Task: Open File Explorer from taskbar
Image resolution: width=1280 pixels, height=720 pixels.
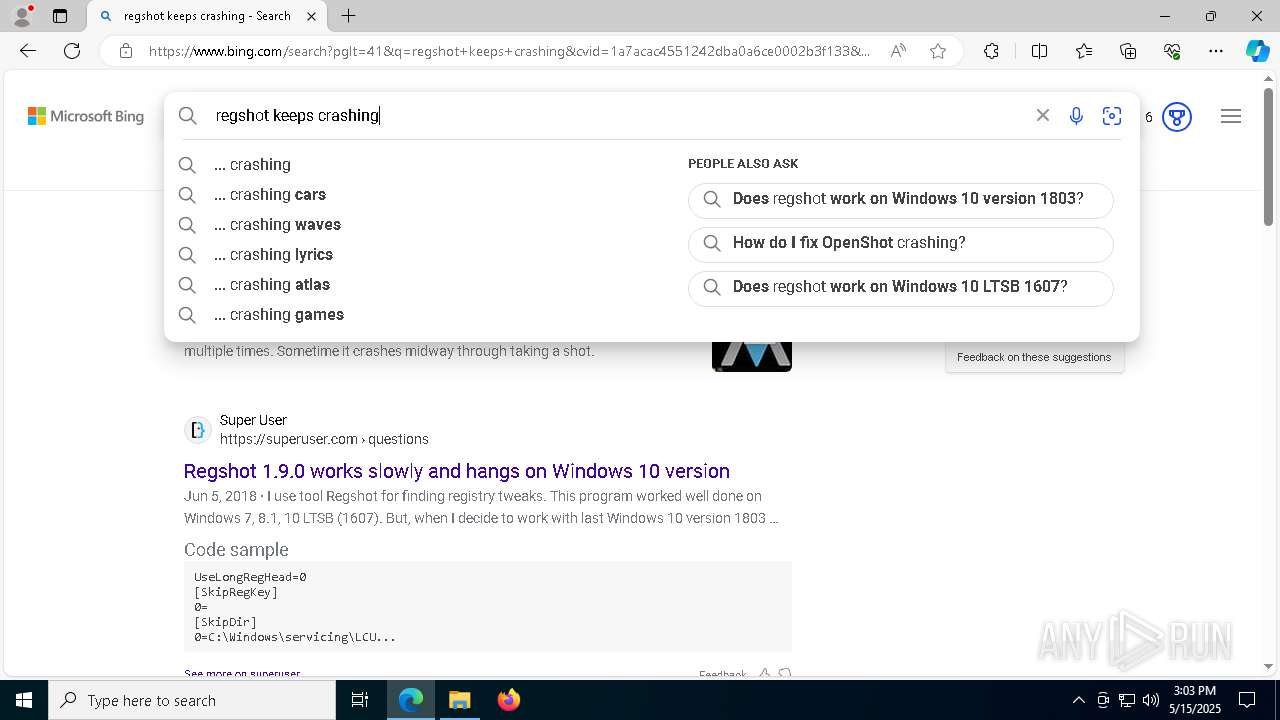Action: coord(459,700)
